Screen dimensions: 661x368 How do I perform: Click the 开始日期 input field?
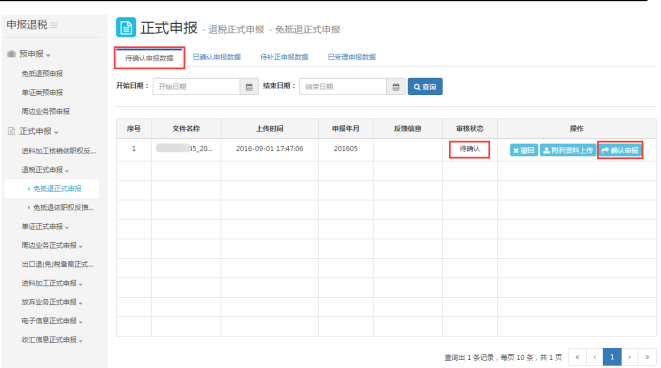[196, 86]
